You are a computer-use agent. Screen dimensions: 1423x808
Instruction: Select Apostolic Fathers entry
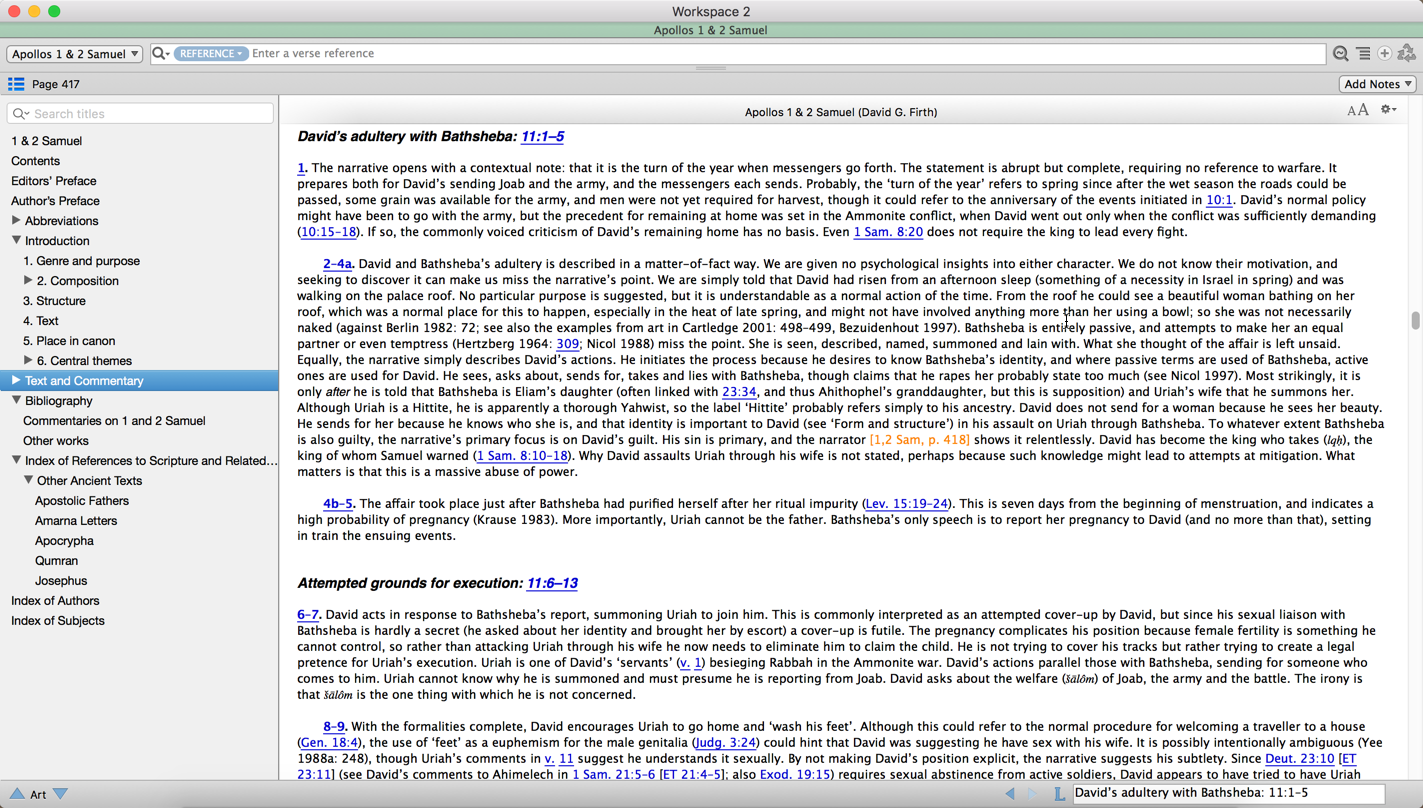[x=82, y=501]
